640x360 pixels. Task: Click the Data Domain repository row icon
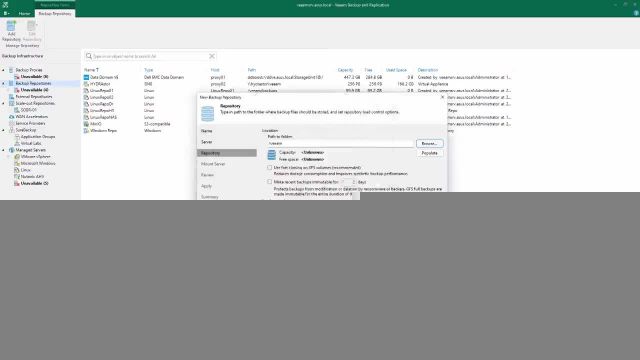pos(86,77)
